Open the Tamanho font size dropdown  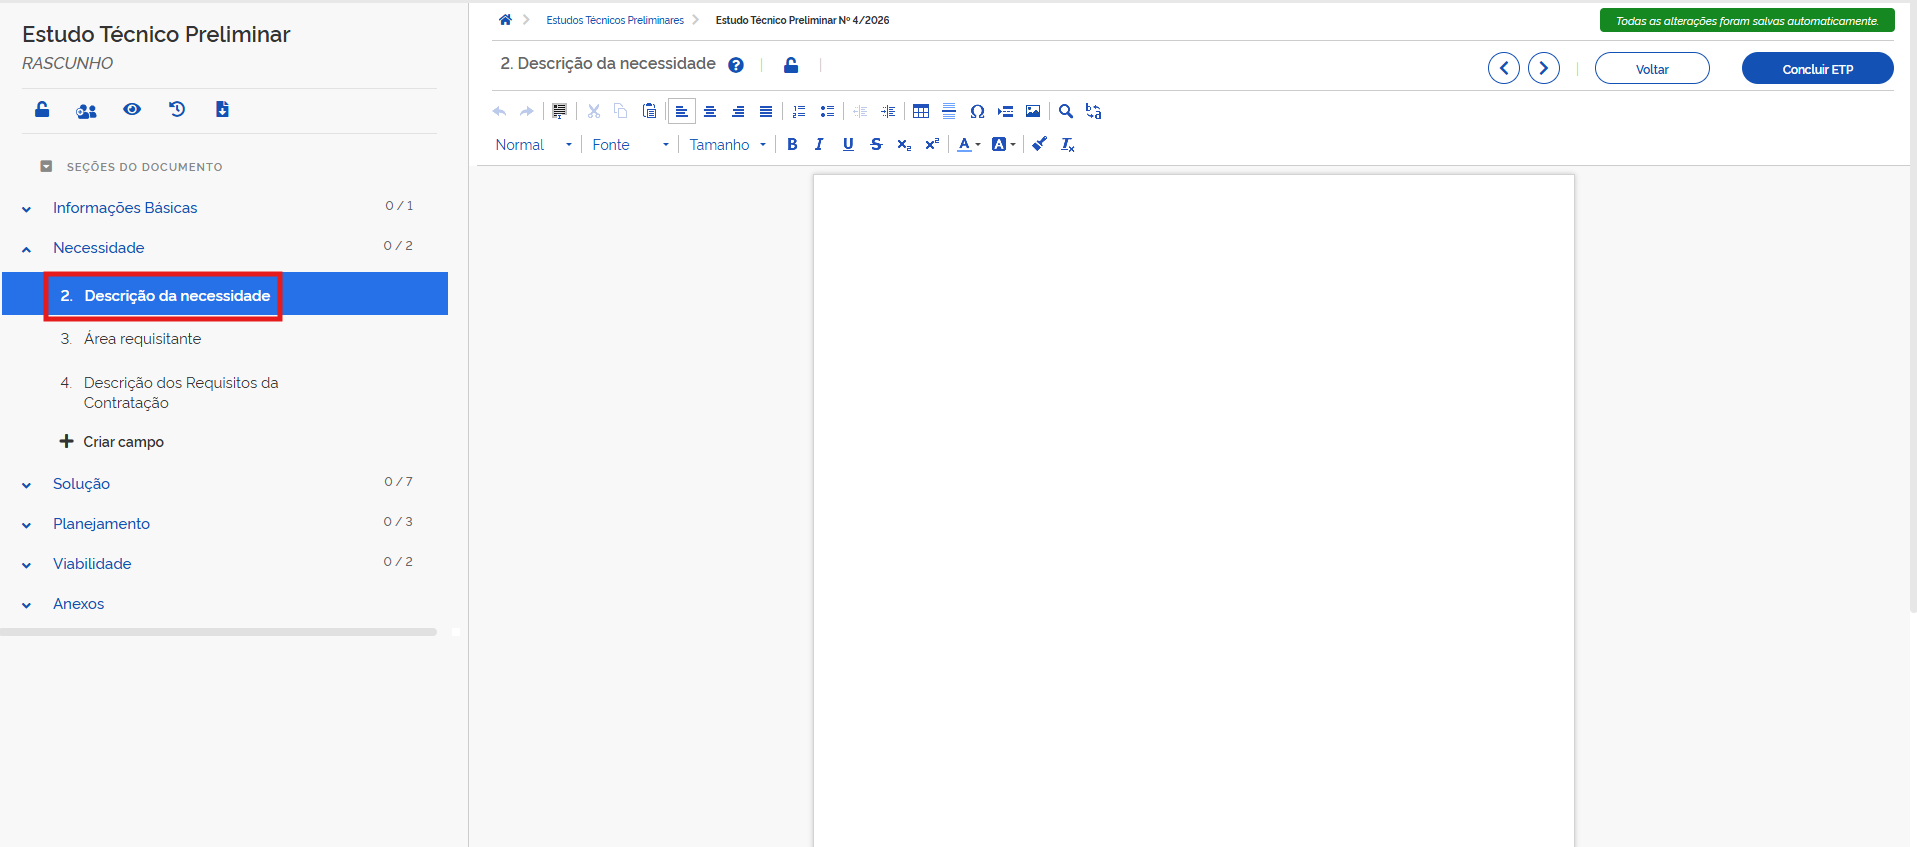(727, 145)
